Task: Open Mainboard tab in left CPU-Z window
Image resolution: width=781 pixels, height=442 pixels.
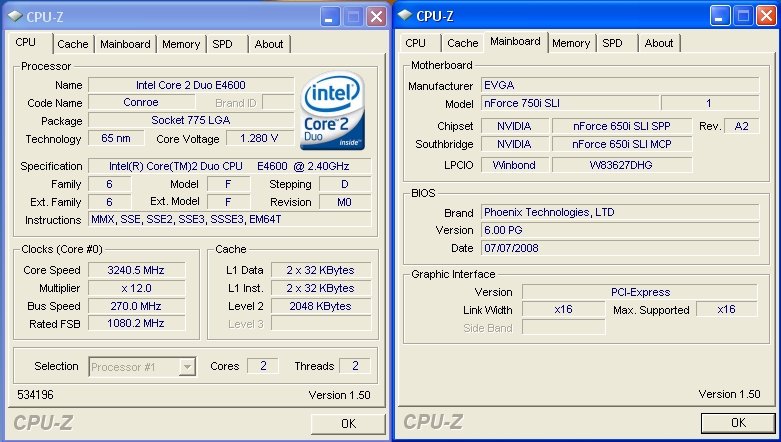Action: [x=125, y=44]
